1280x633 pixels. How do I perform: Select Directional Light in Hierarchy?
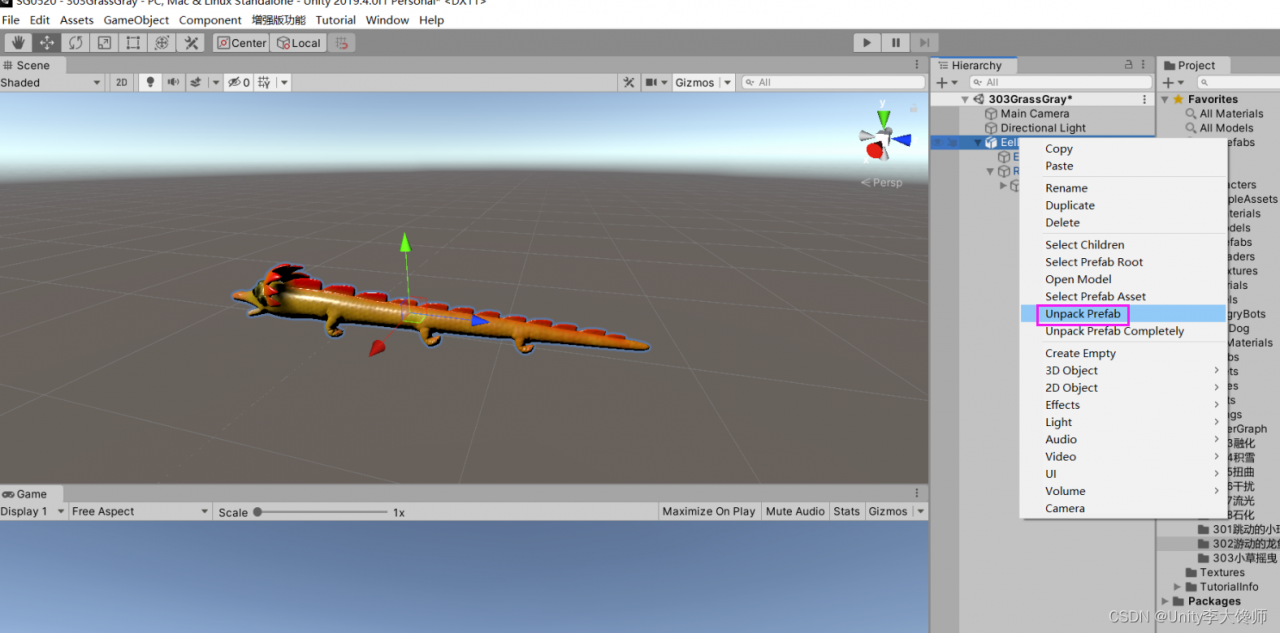(1043, 128)
